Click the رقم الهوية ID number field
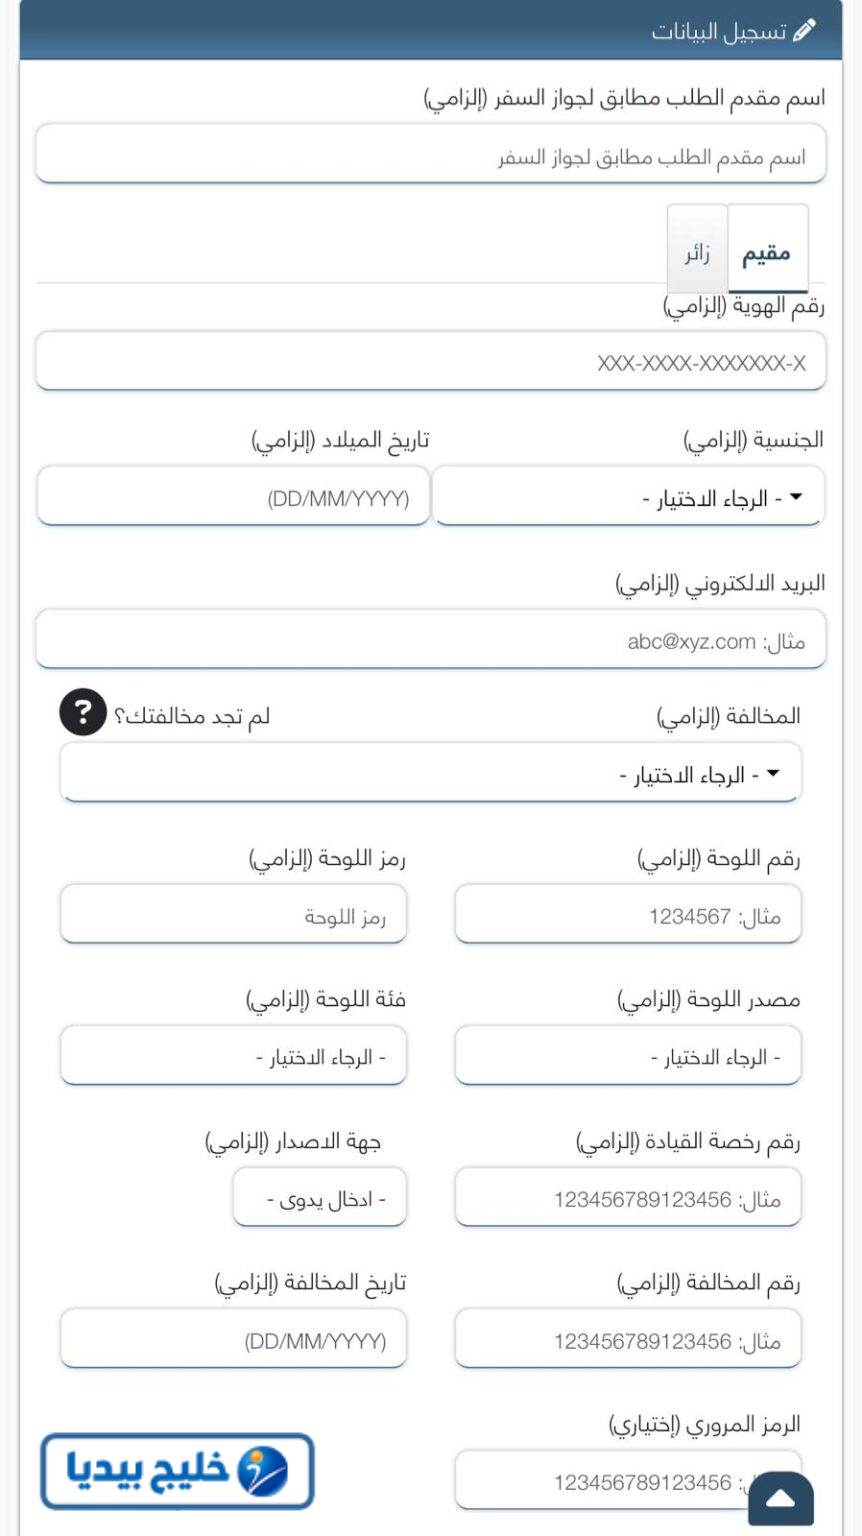 point(431,361)
